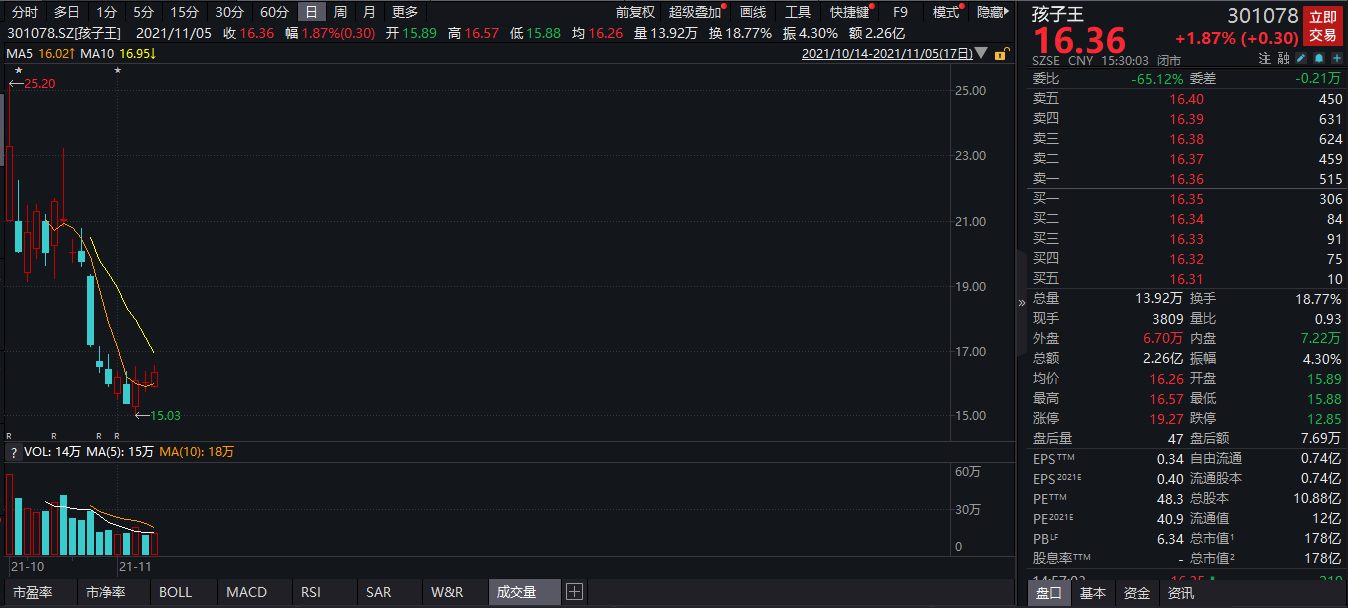Click the lock icon beside the date range
Image resolution: width=1348 pixels, height=608 pixels.
pos(999,54)
